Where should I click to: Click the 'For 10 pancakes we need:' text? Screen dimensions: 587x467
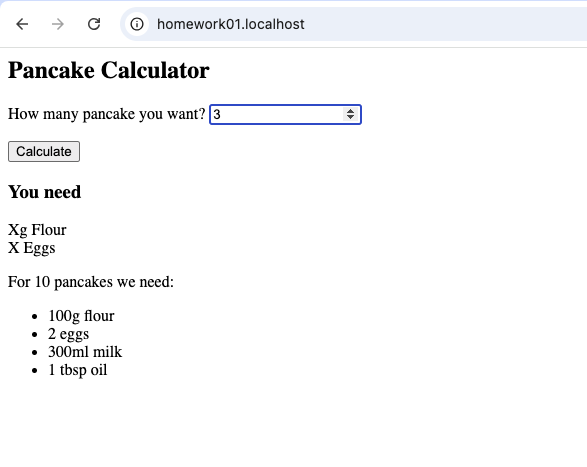pyautogui.click(x=91, y=282)
